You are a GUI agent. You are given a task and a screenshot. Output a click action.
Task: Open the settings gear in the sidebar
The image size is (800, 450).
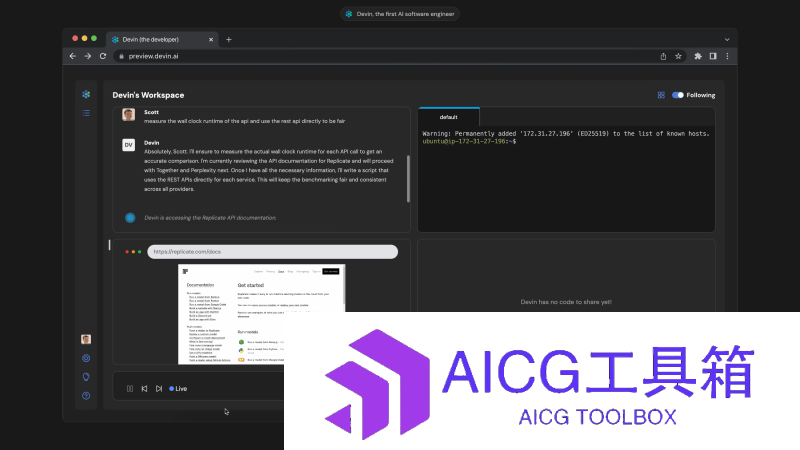86,358
